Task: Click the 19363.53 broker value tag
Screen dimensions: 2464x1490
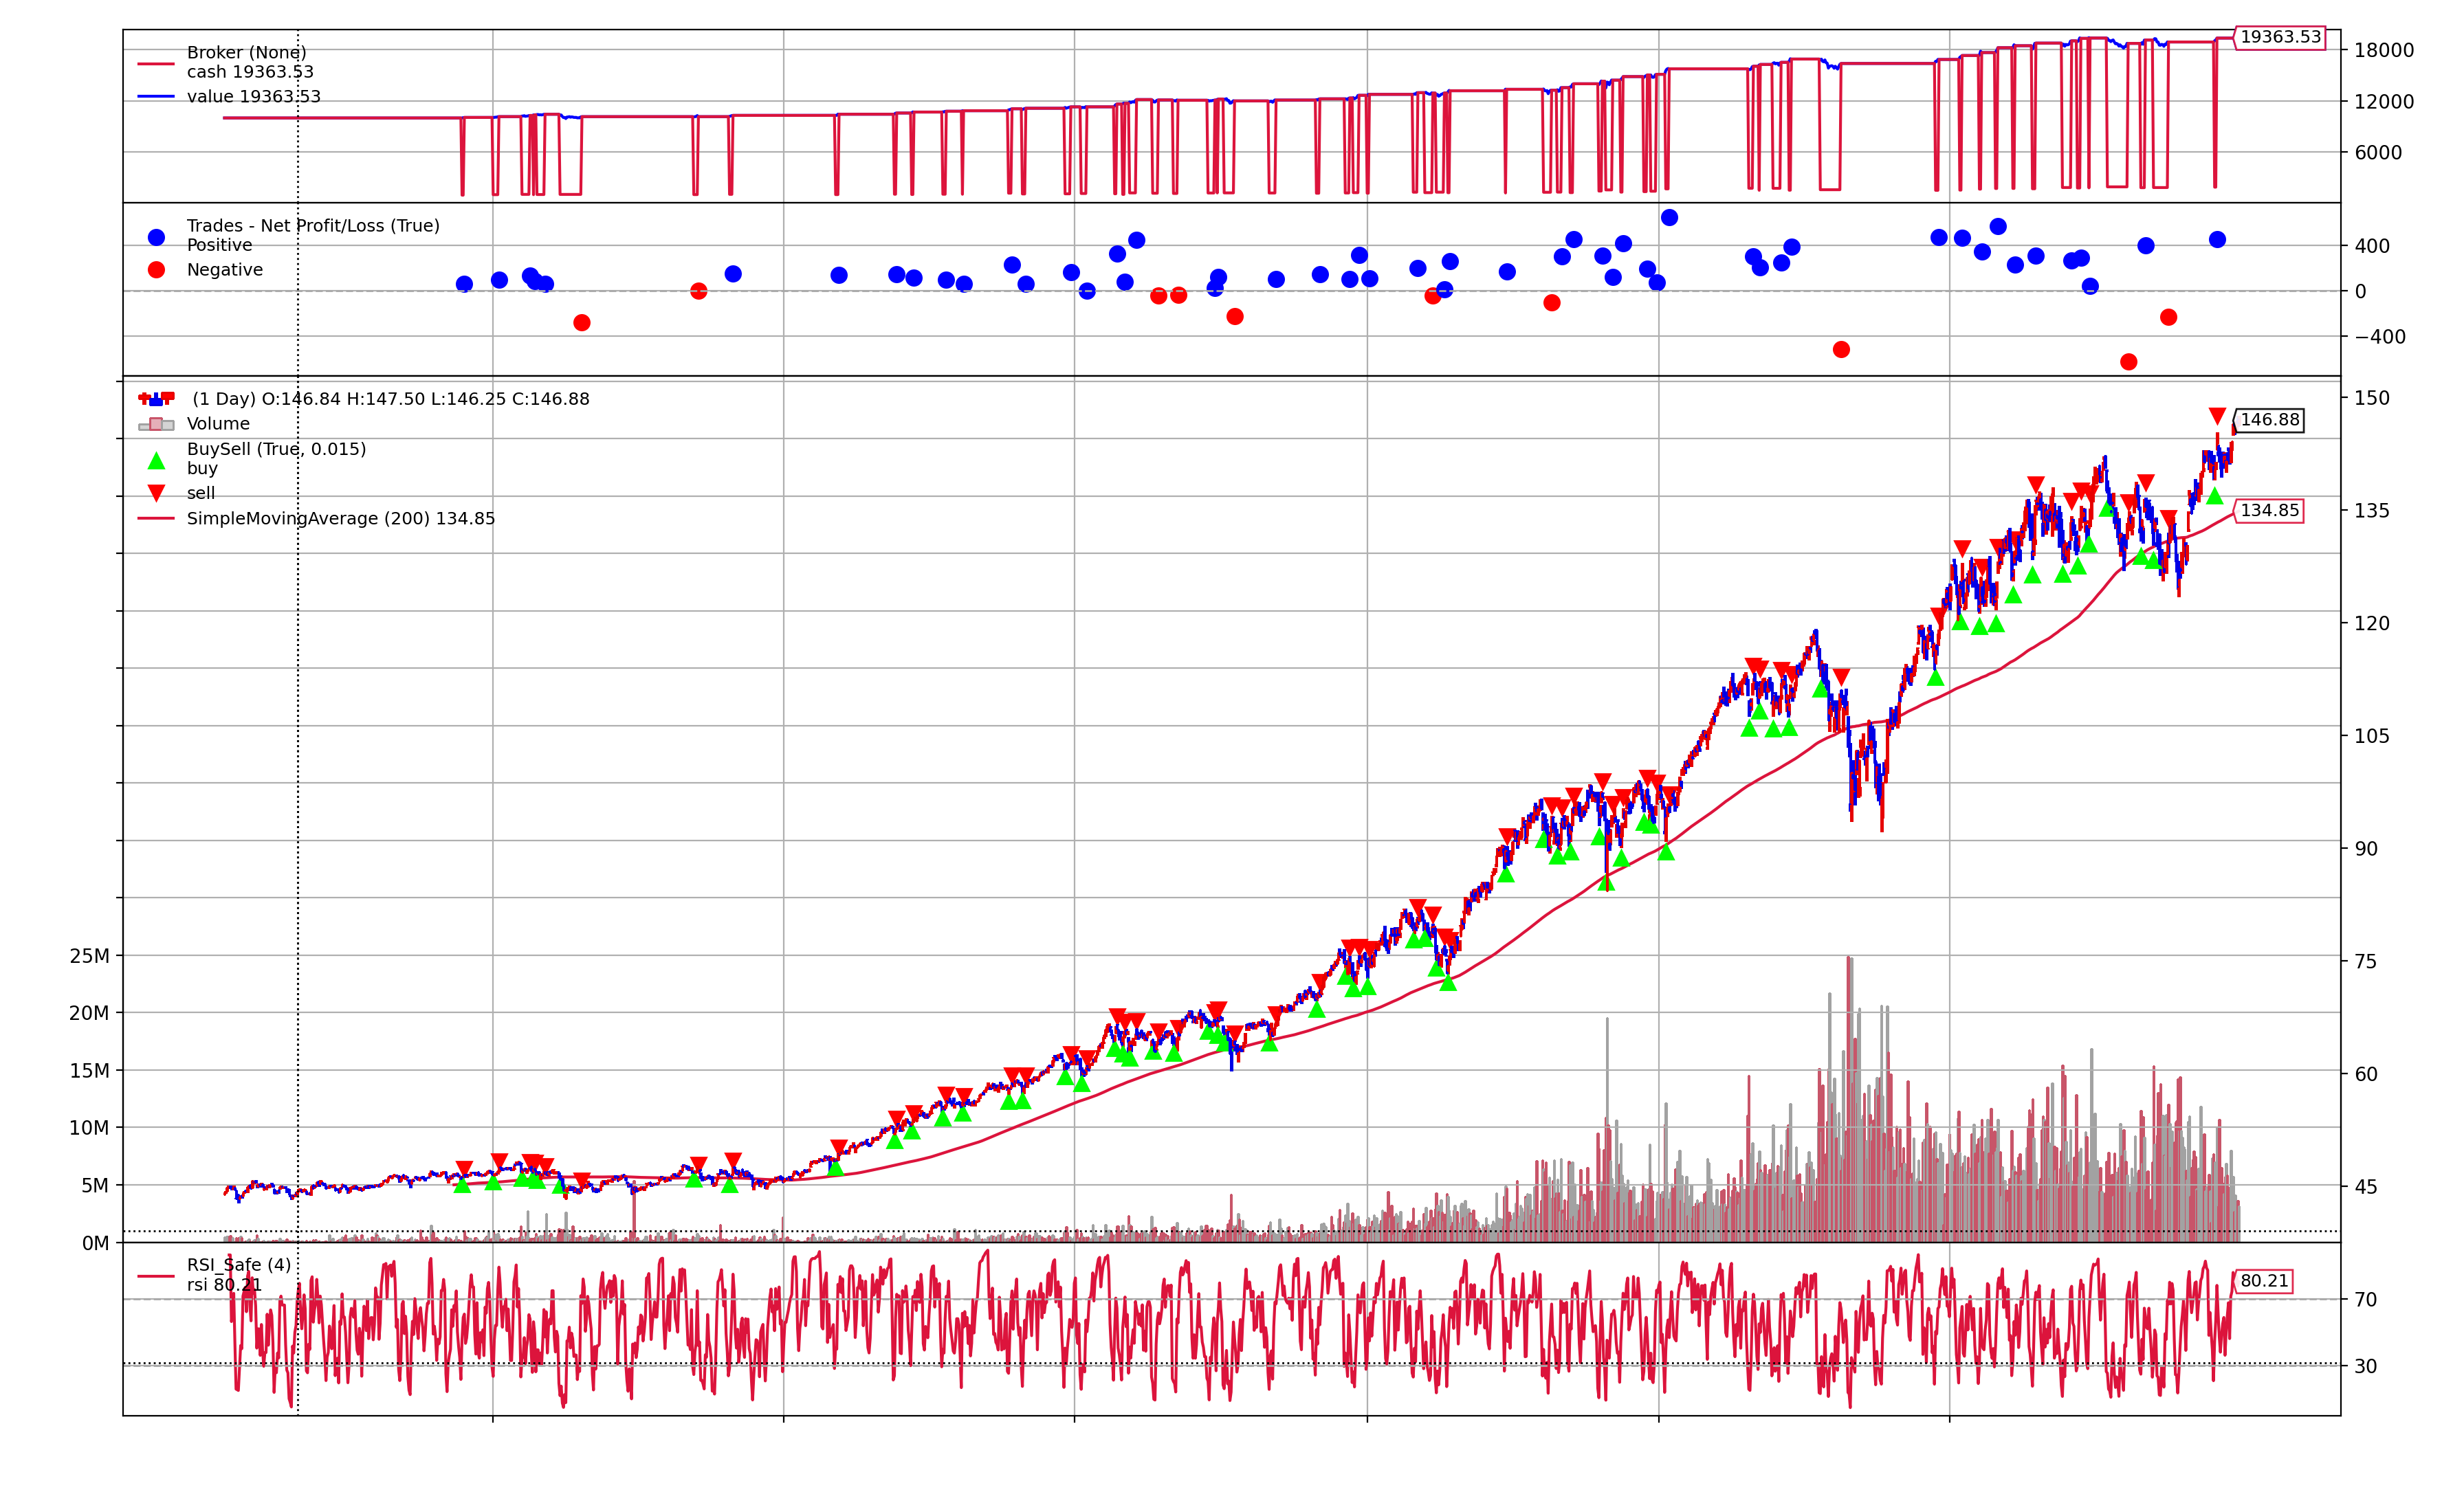Action: click(x=2280, y=37)
